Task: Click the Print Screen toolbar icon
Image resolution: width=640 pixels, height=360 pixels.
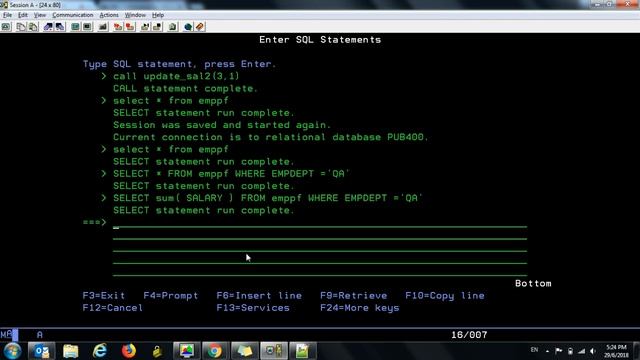Action: coord(6,27)
